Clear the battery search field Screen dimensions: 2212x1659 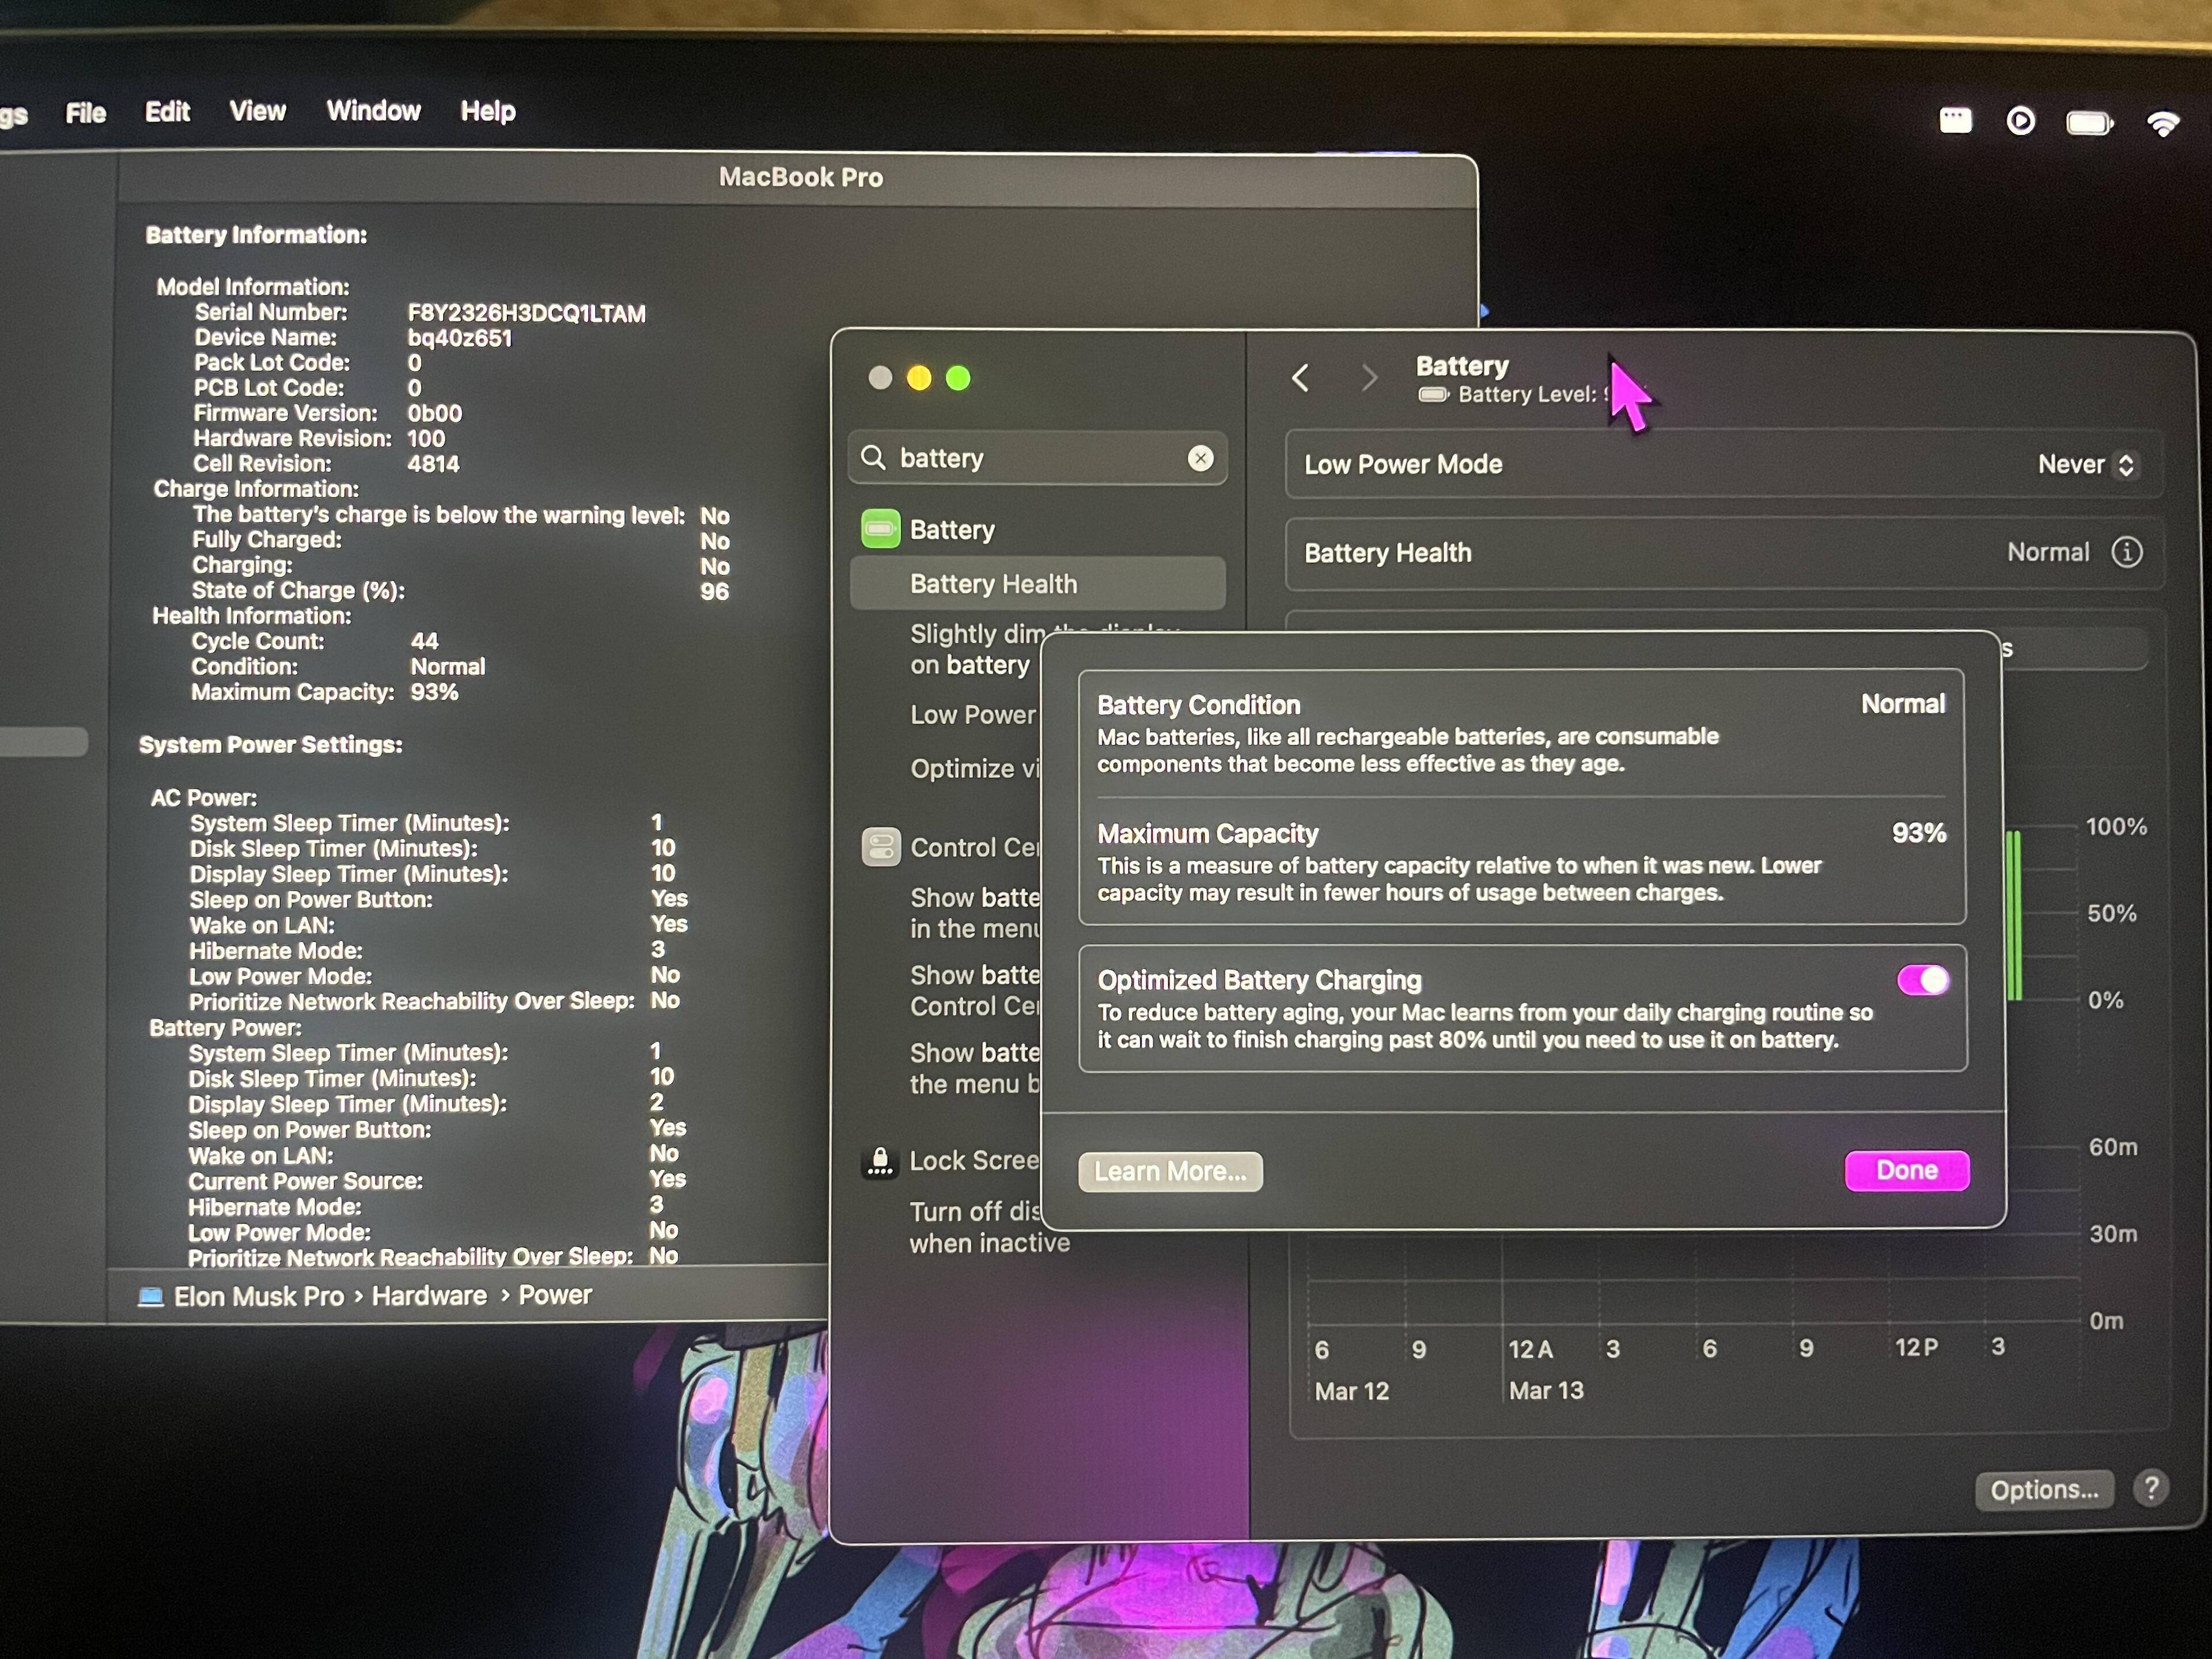click(x=1200, y=458)
